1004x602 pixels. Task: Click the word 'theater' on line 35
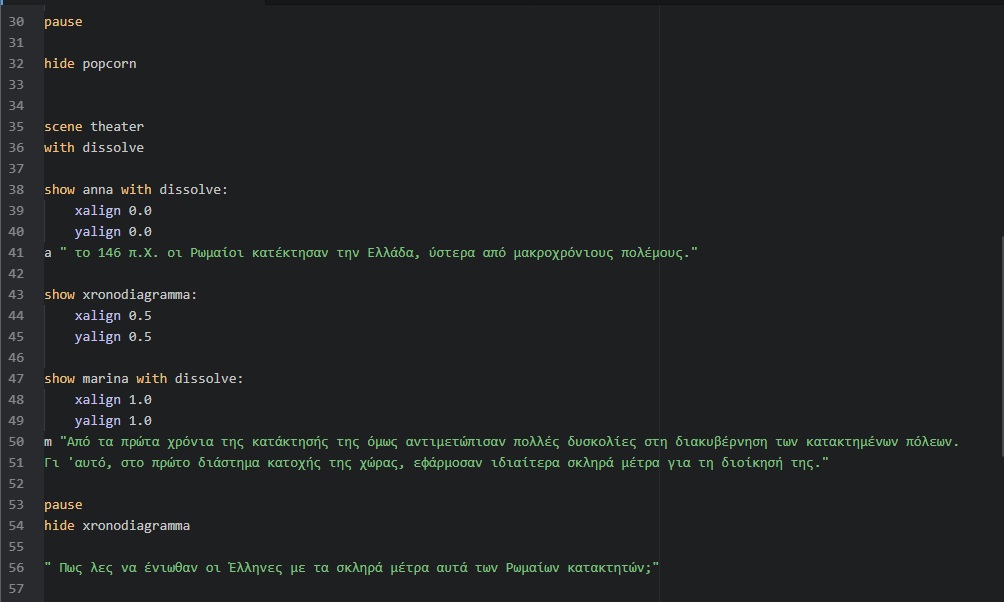[117, 127]
